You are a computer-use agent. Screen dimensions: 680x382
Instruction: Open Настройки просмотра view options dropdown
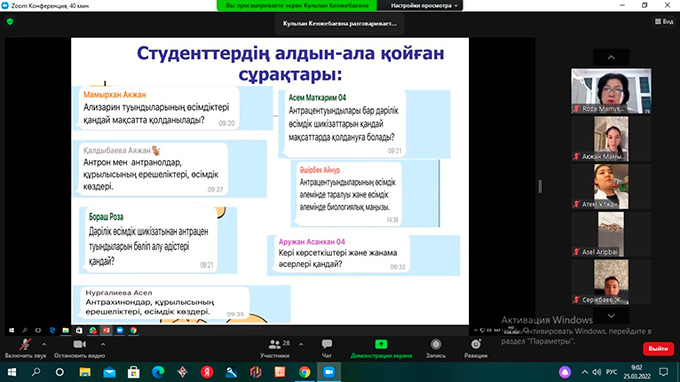point(424,6)
